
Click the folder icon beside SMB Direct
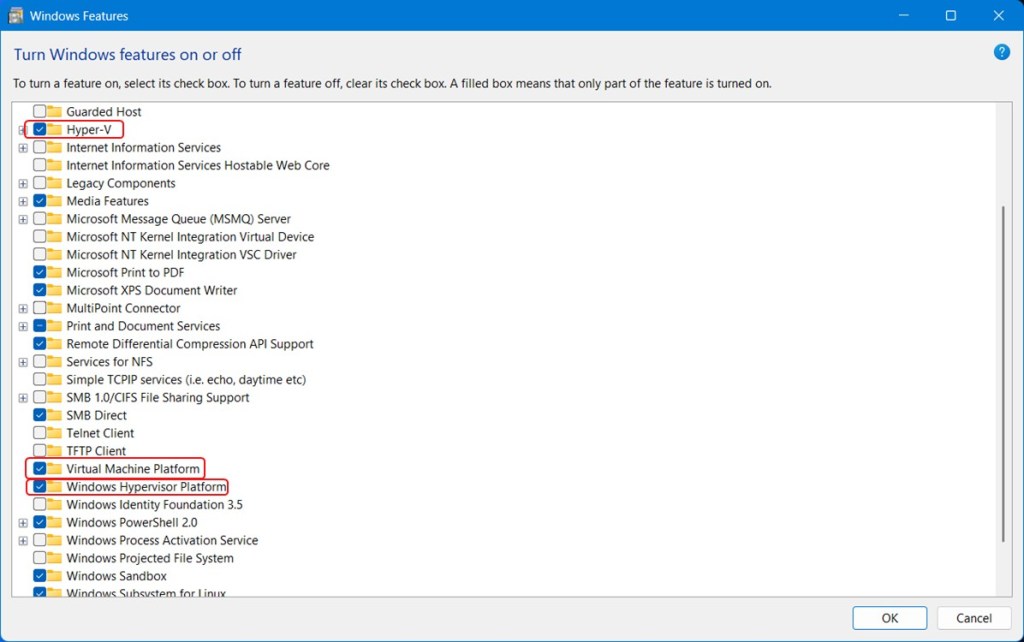point(54,415)
